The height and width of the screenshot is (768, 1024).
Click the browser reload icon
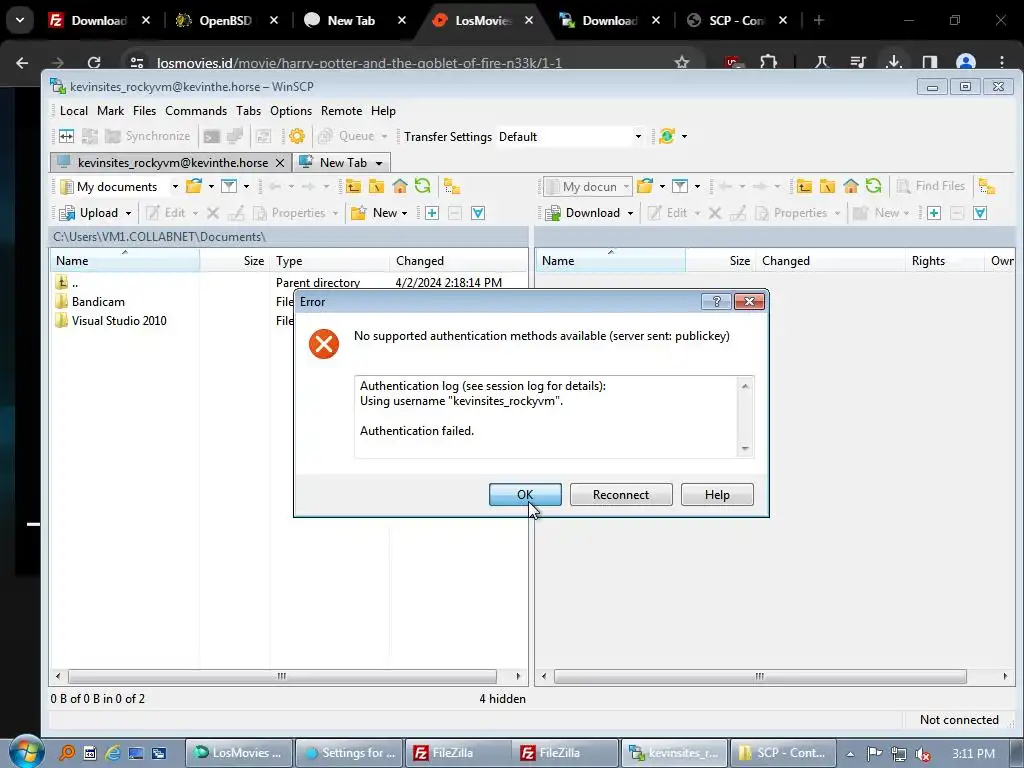(94, 62)
